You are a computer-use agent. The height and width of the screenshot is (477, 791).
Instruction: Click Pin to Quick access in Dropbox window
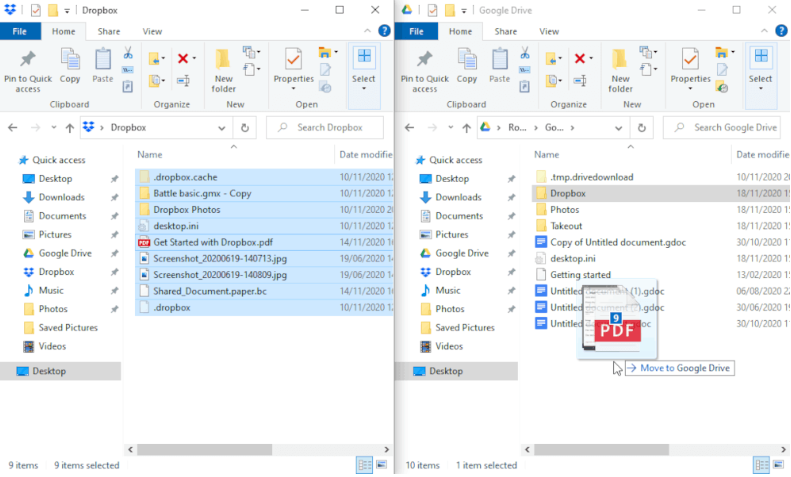pyautogui.click(x=28, y=68)
